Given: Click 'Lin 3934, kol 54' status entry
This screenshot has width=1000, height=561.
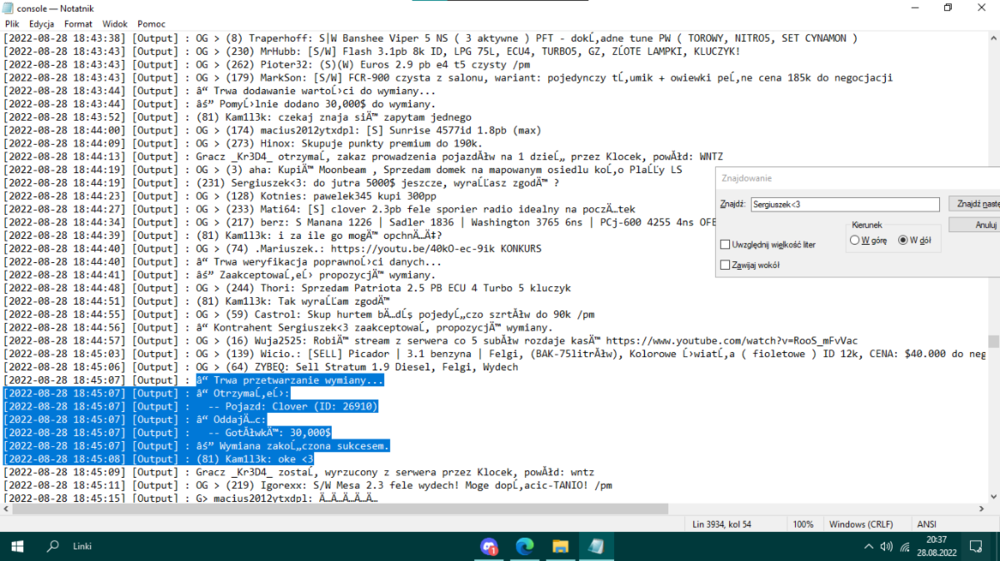Looking at the screenshot, I should (x=721, y=524).
